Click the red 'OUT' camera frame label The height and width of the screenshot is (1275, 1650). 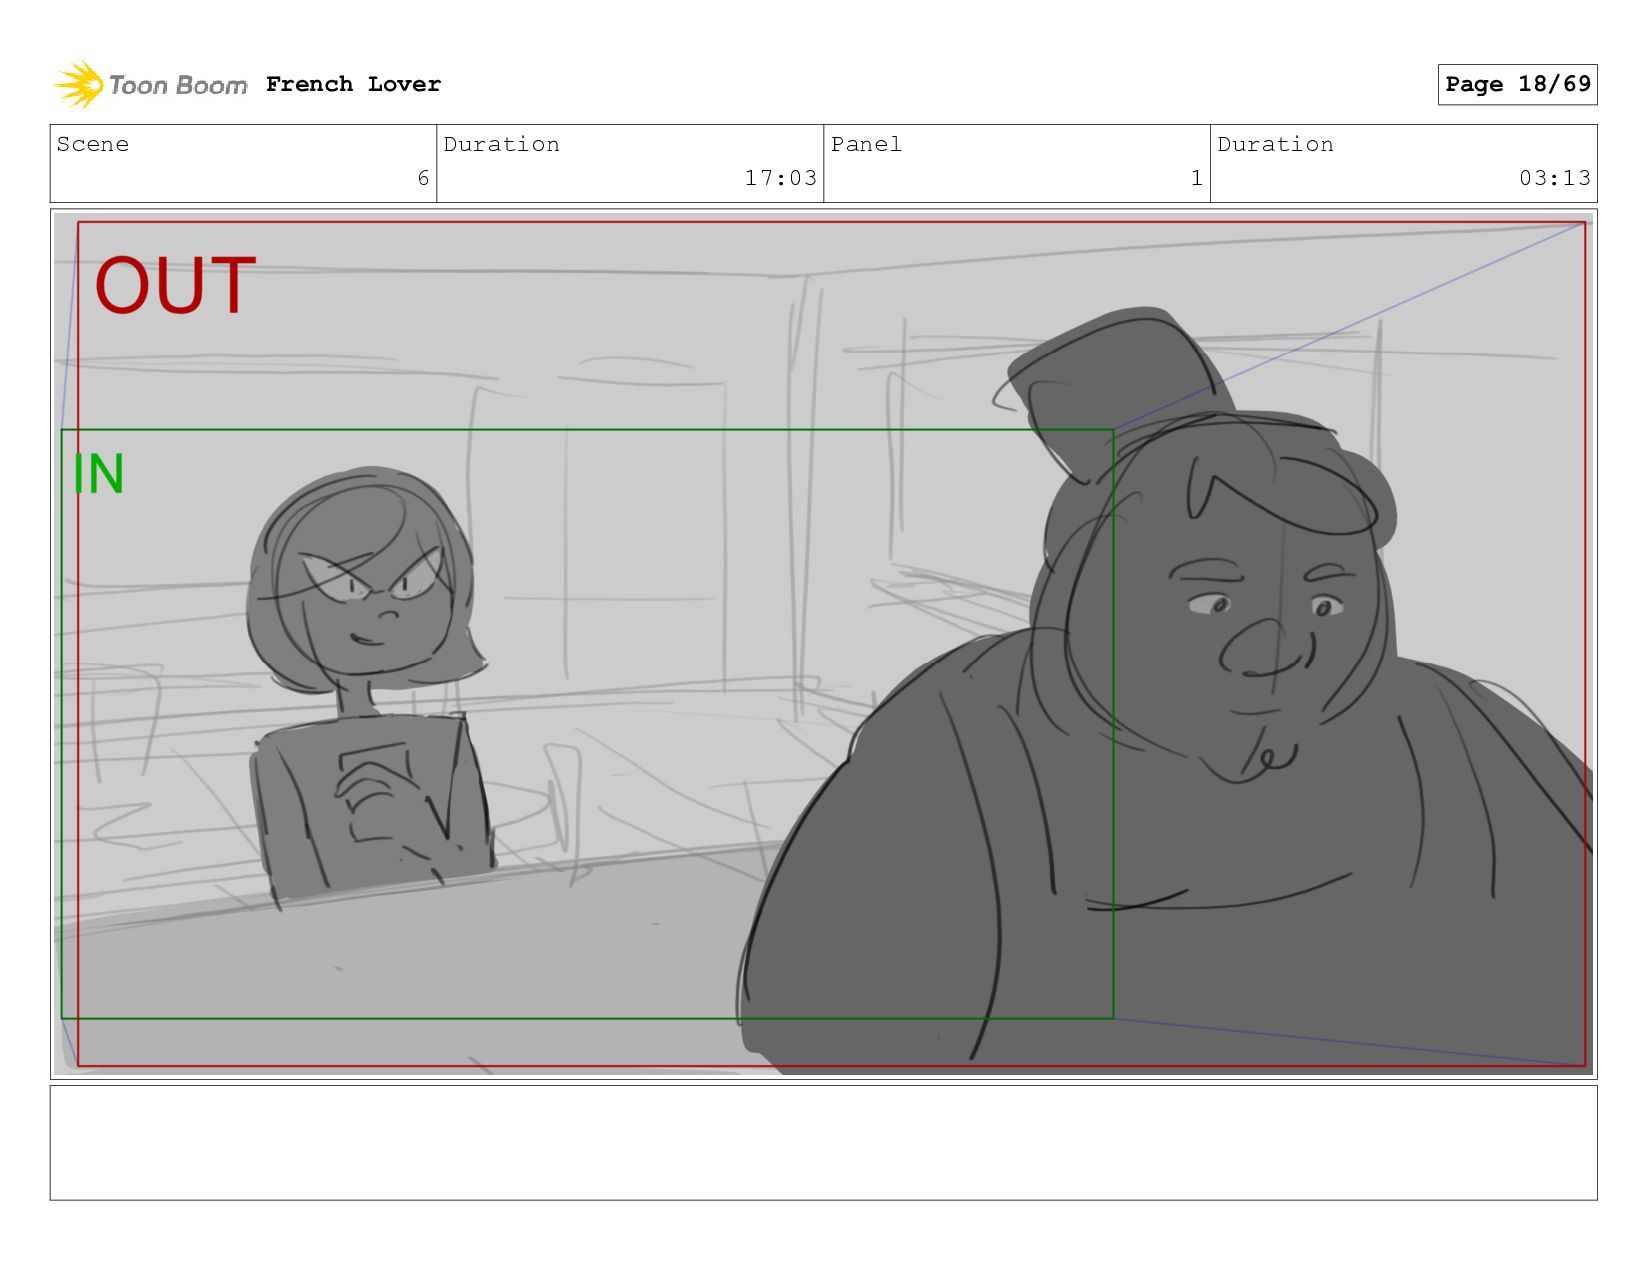tap(175, 286)
